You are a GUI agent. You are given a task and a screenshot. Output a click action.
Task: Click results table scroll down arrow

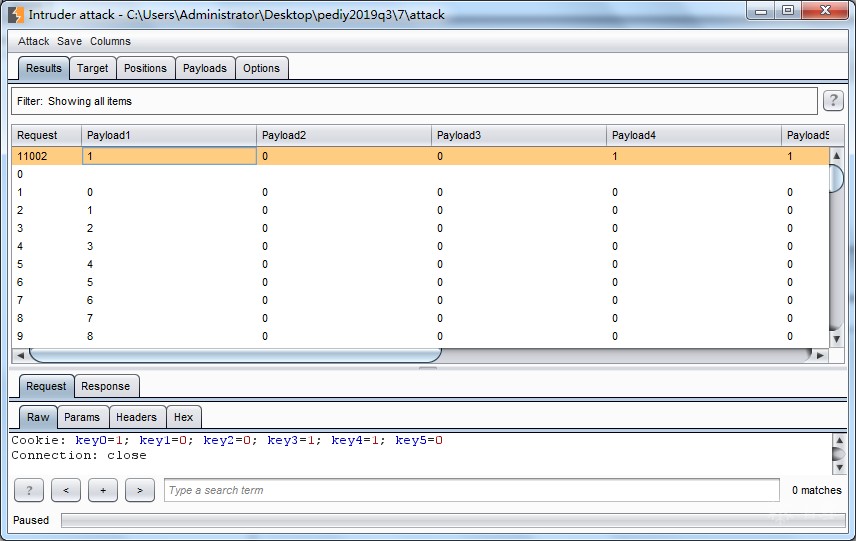click(836, 339)
